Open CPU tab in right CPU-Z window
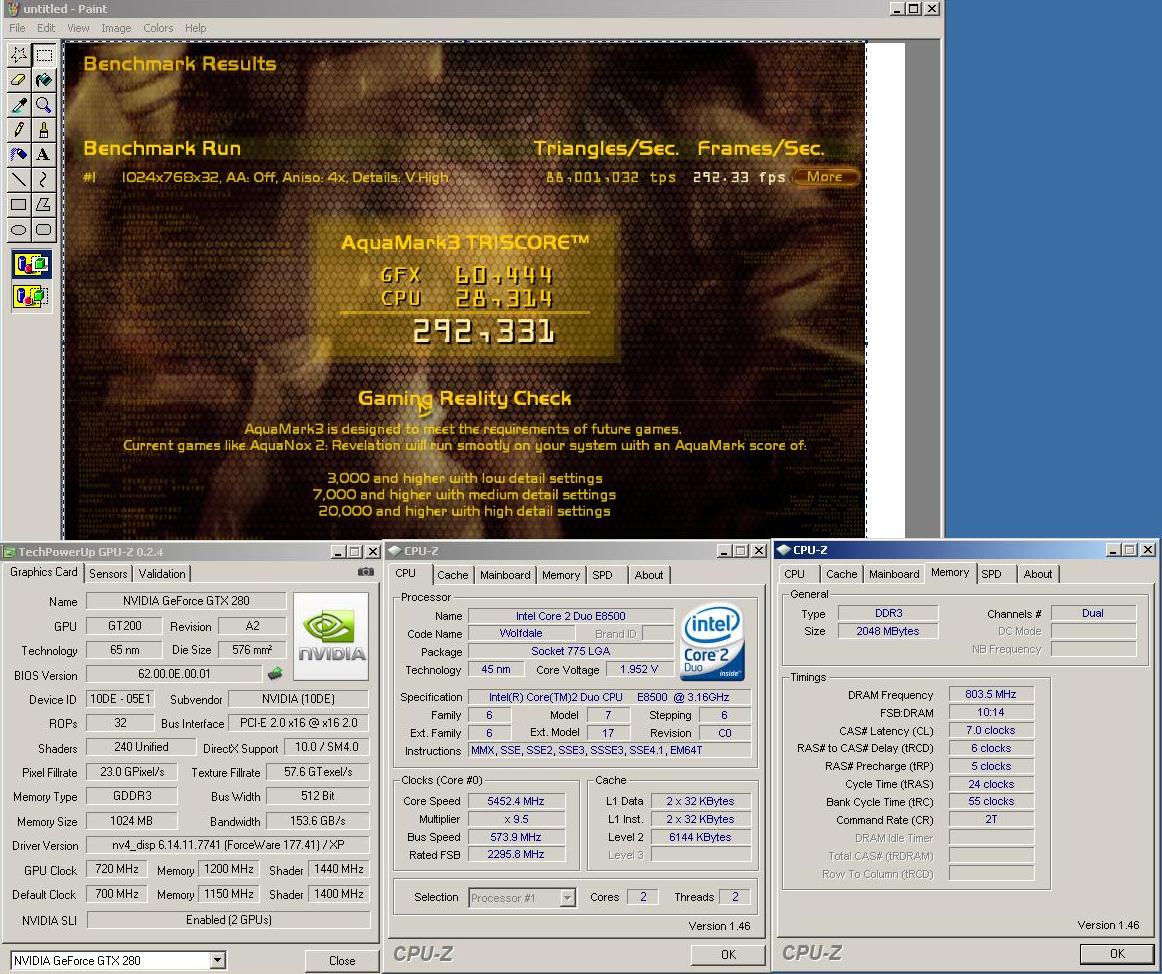This screenshot has width=1162, height=974. 794,574
